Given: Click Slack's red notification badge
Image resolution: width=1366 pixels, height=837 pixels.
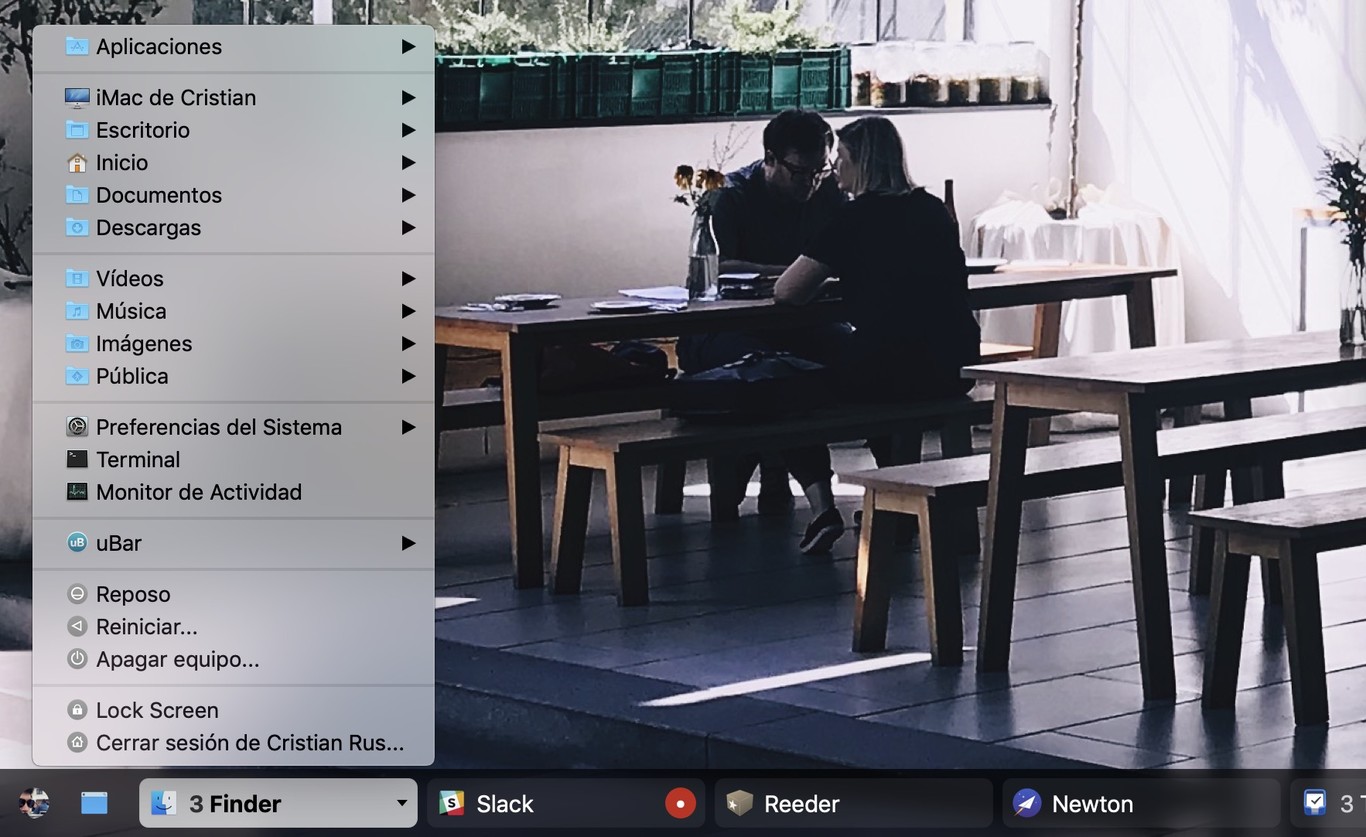Looking at the screenshot, I should (x=681, y=803).
